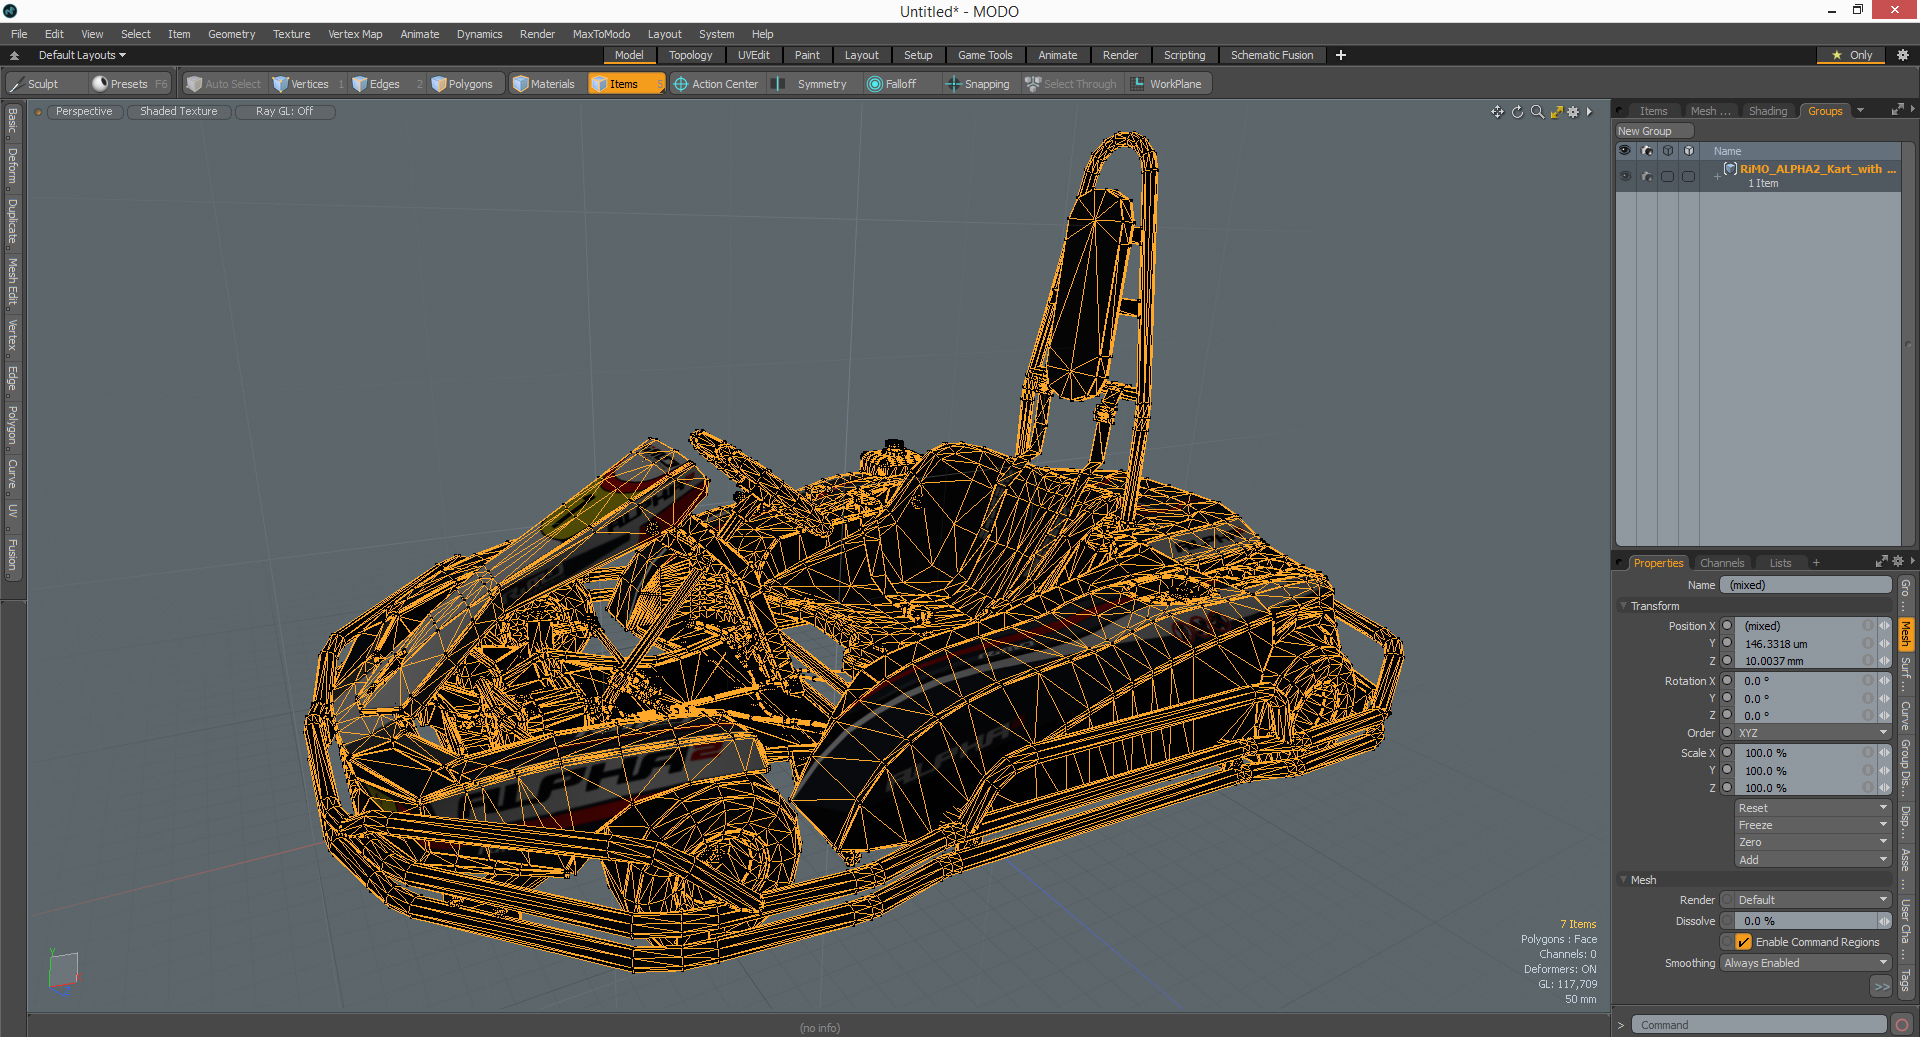Click the viewport rotate icon
This screenshot has height=1037, width=1920.
coord(1517,112)
